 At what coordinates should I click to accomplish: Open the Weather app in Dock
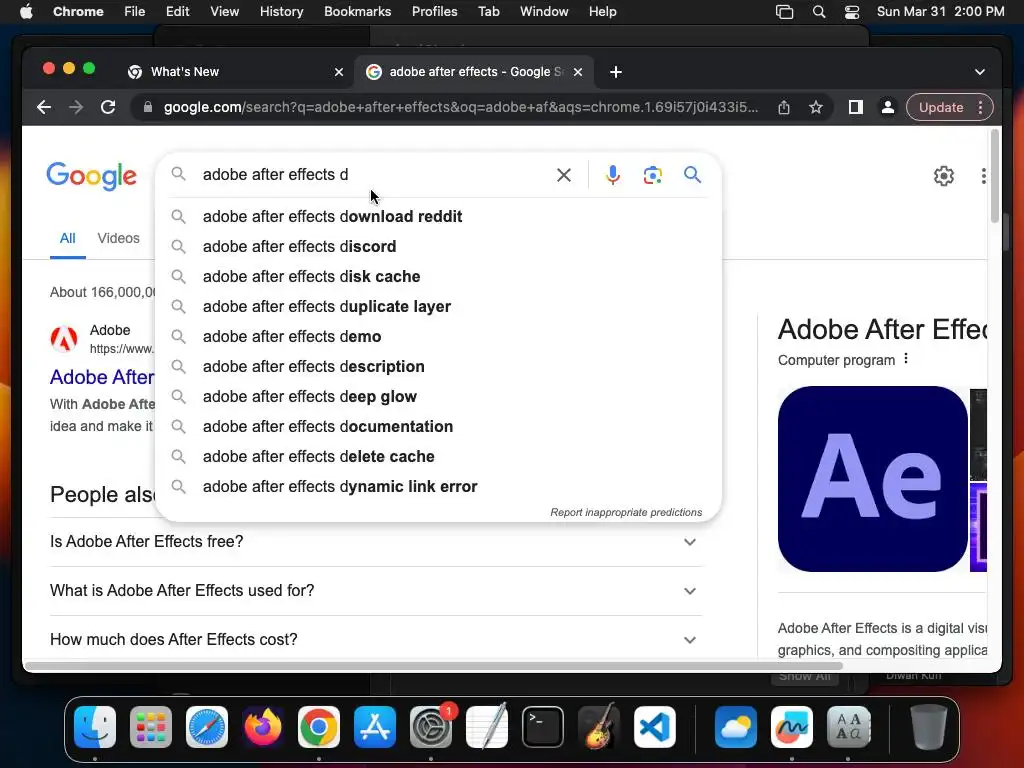[x=736, y=727]
